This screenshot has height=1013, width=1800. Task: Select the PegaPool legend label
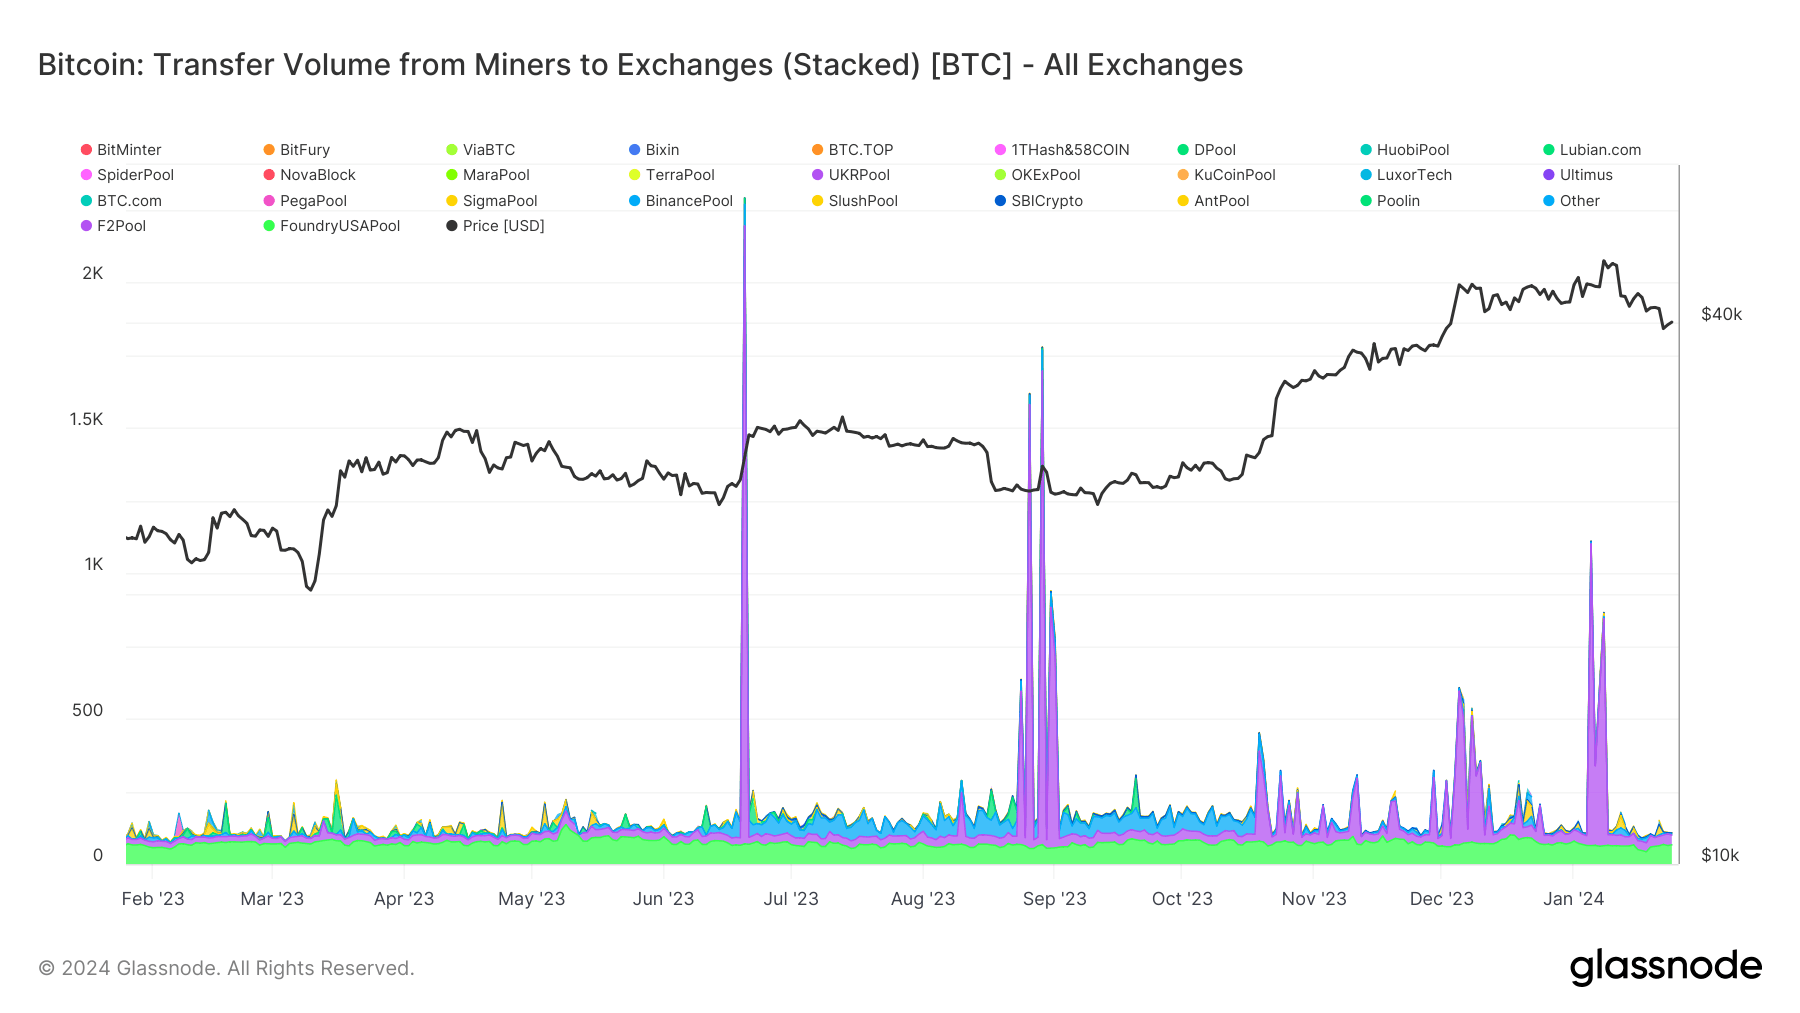(x=313, y=201)
